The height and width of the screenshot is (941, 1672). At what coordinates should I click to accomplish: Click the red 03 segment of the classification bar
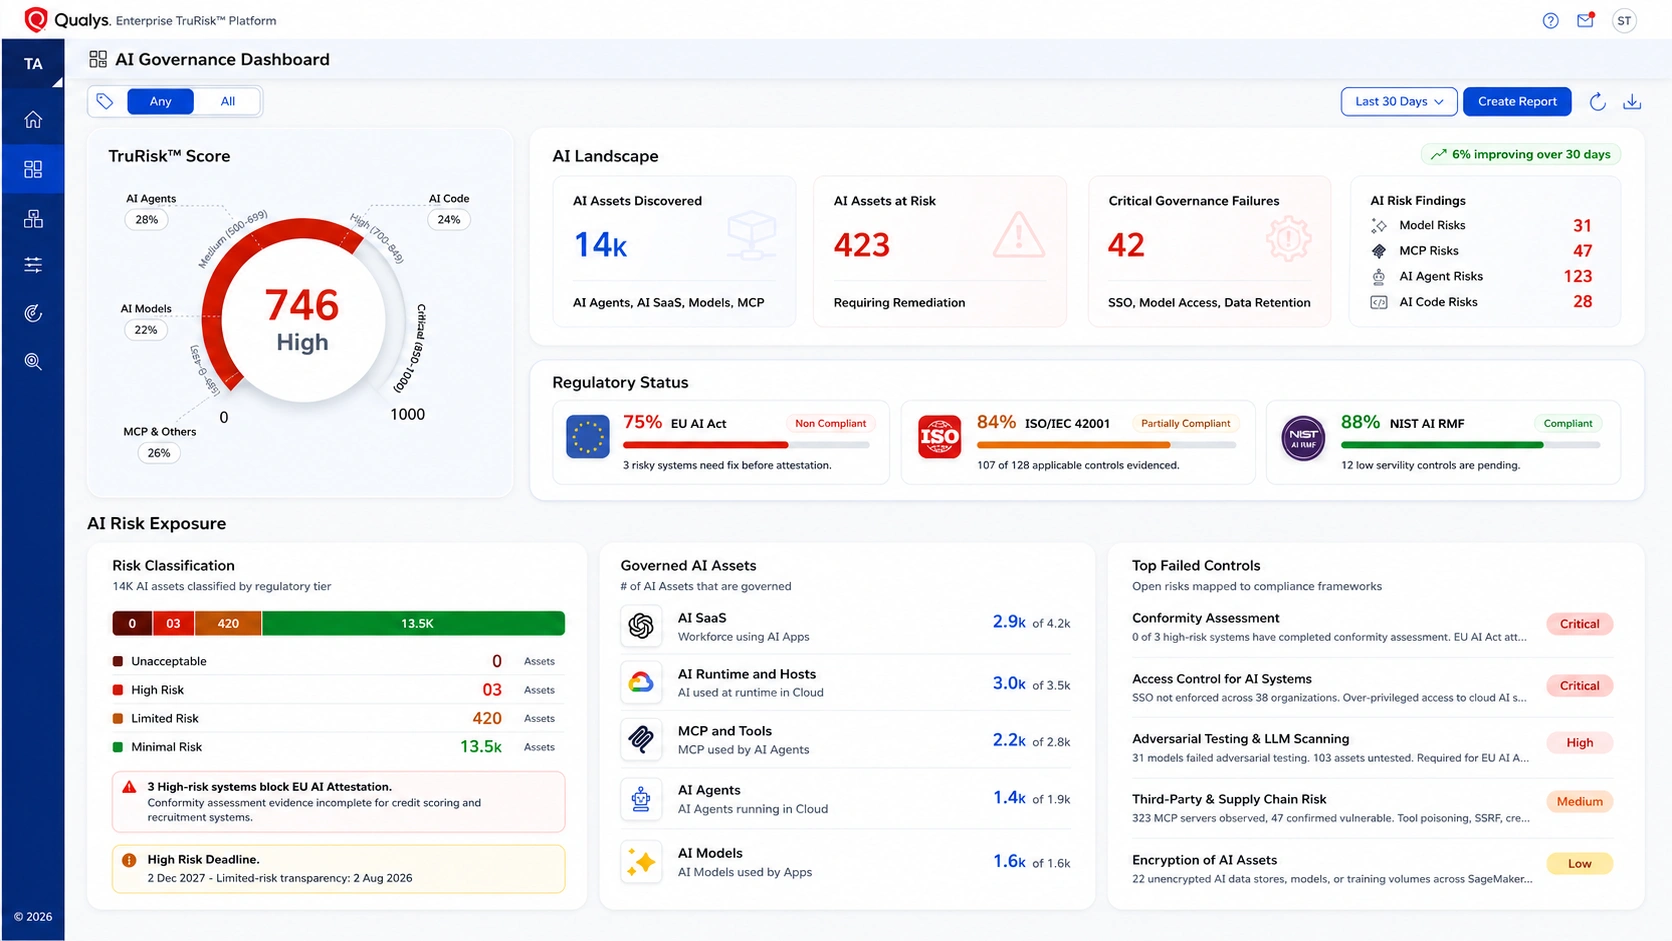click(x=173, y=623)
